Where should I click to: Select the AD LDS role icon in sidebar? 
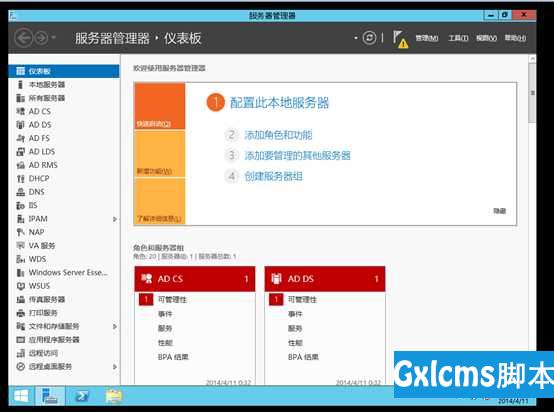coord(20,152)
